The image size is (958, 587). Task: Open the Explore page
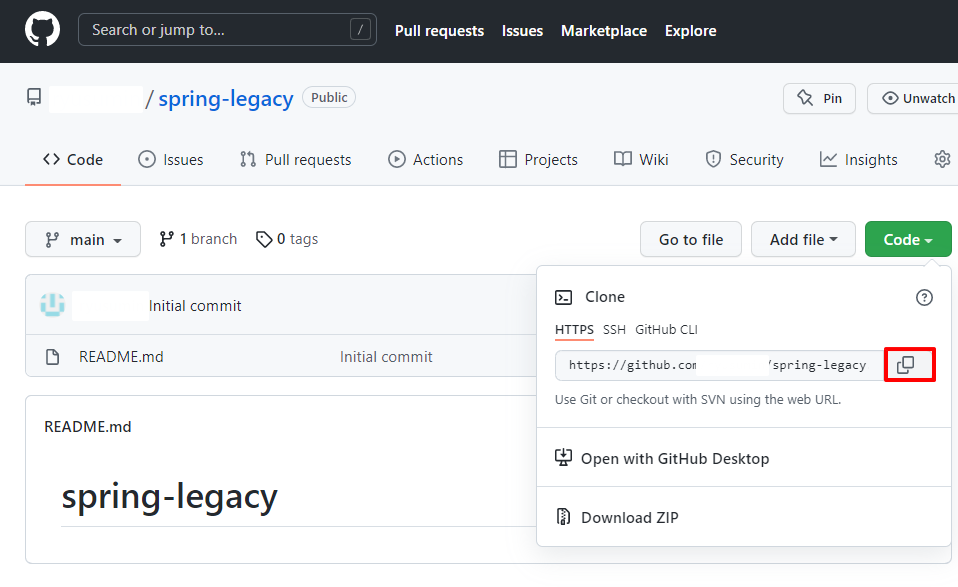point(690,31)
